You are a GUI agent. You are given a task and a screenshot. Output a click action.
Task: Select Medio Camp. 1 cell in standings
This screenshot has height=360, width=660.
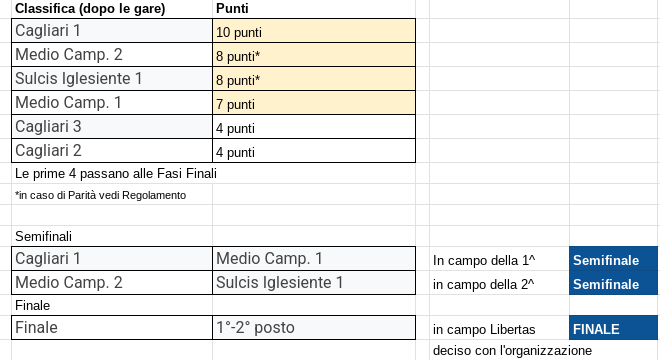pos(112,103)
